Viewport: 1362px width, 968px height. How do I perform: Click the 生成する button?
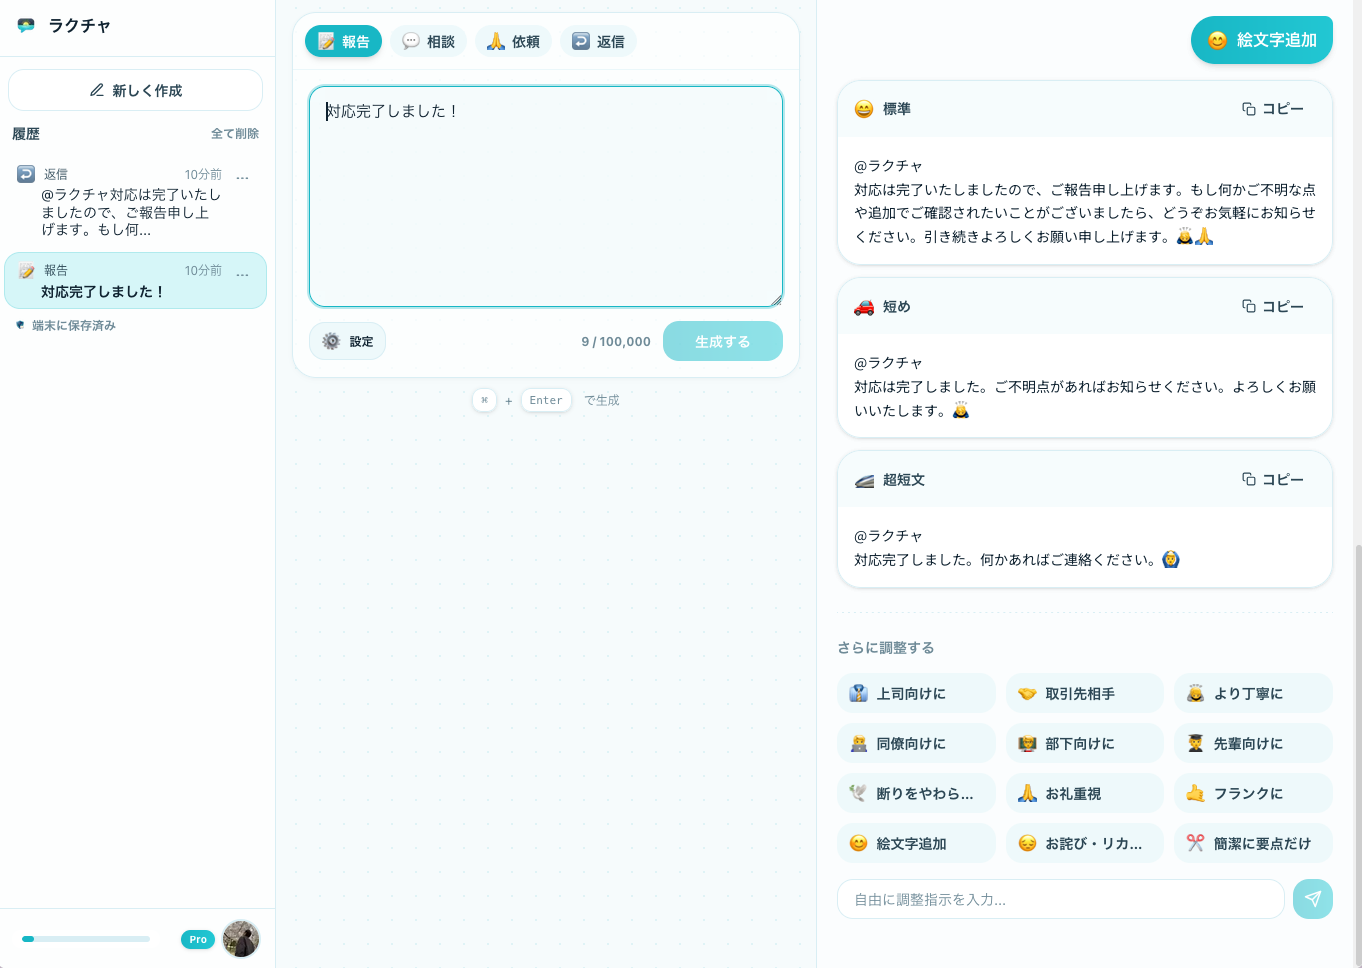pyautogui.click(x=722, y=342)
